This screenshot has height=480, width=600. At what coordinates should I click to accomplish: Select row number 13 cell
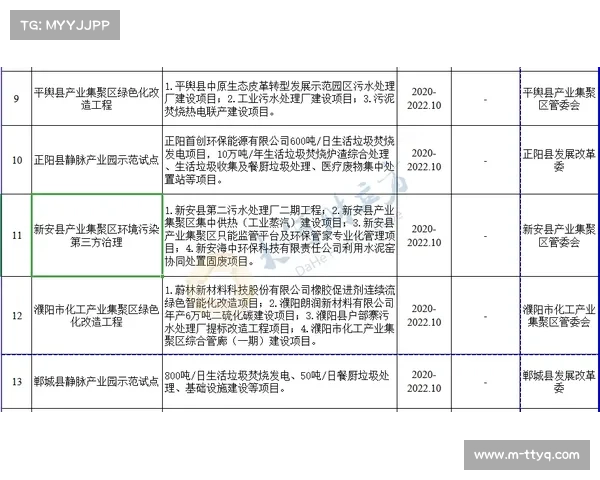(16, 383)
